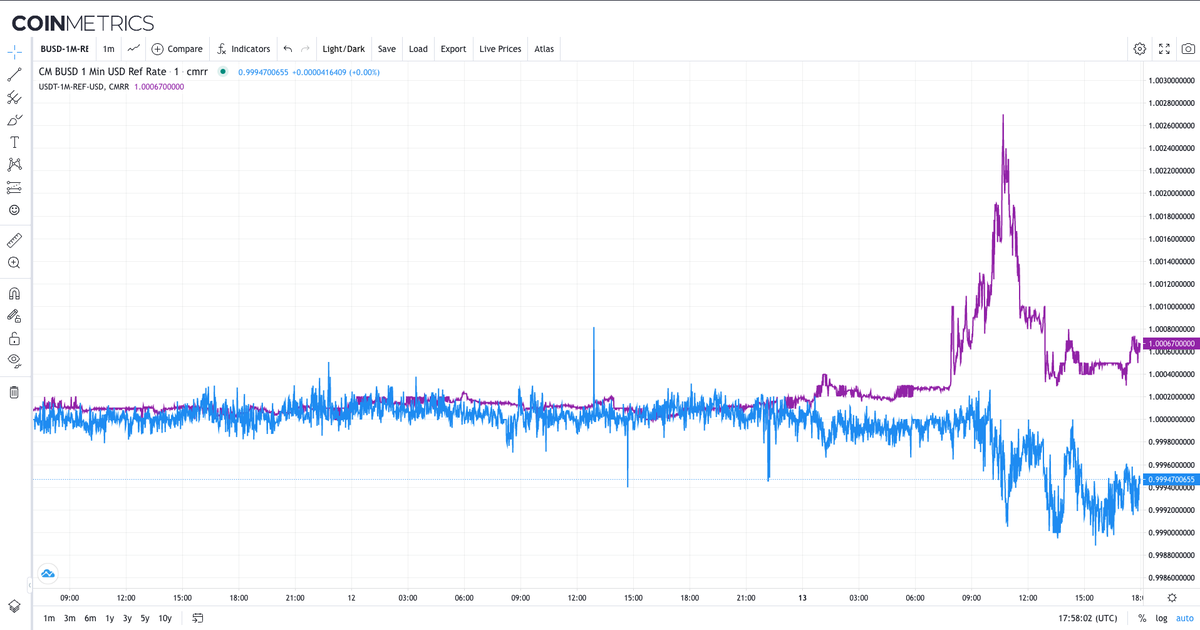Open the BUSD-1M-RE symbol search

click(65, 47)
